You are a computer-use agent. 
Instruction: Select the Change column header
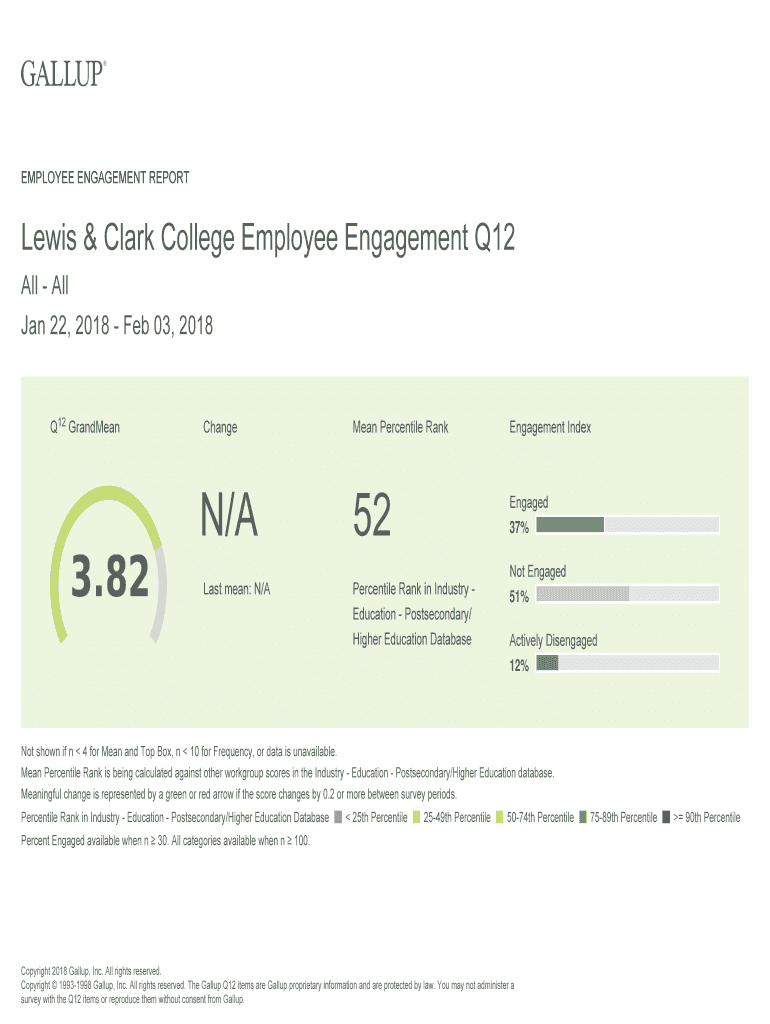220,427
